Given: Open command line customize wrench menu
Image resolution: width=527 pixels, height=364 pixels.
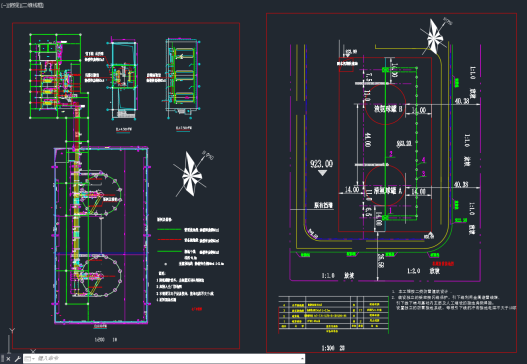Looking at the screenshot, I should [x=17, y=359].
